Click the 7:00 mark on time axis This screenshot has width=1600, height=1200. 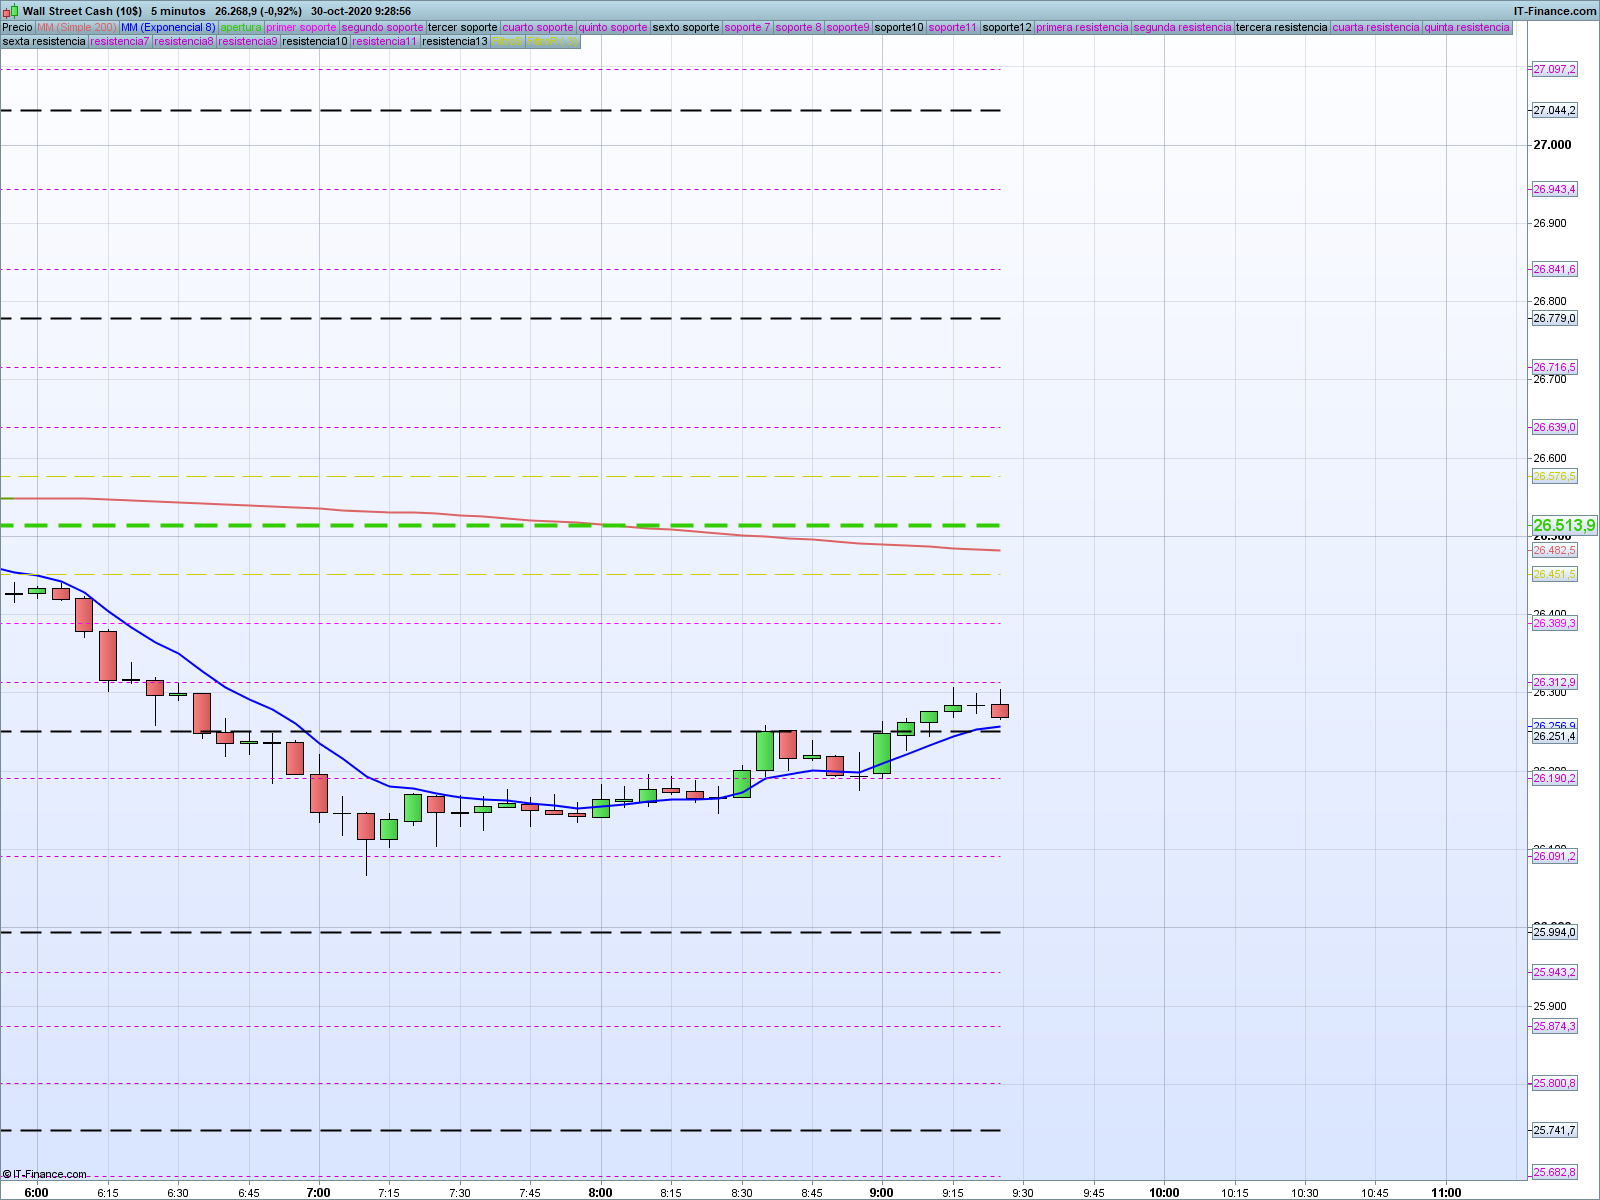pyautogui.click(x=318, y=1192)
